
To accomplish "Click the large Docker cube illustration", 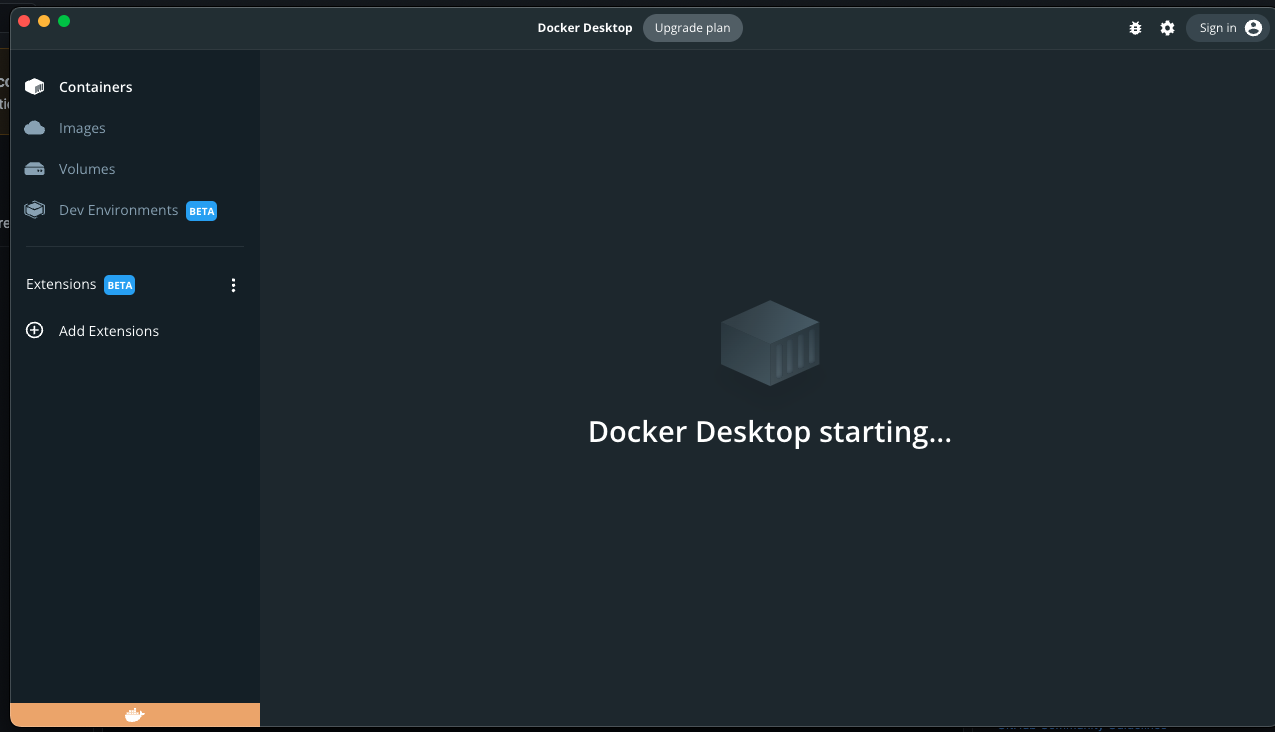I will point(770,343).
